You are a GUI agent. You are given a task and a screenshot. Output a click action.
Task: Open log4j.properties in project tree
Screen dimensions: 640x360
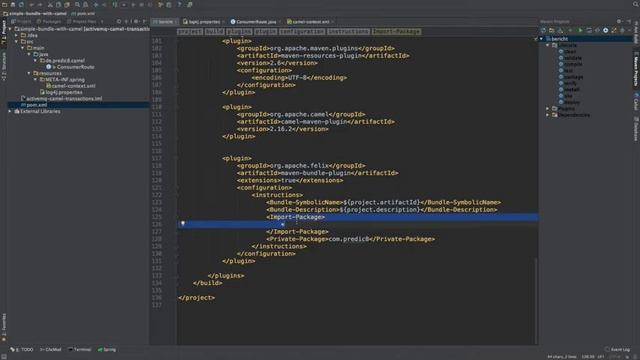61,92
